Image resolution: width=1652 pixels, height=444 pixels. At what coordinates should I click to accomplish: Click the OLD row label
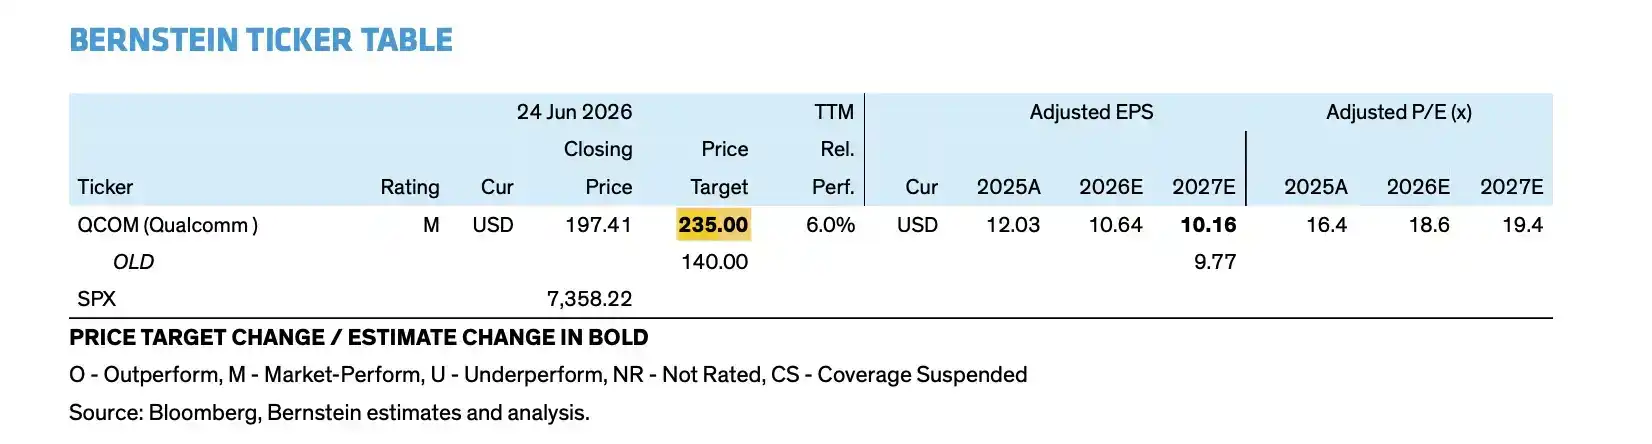tap(133, 262)
